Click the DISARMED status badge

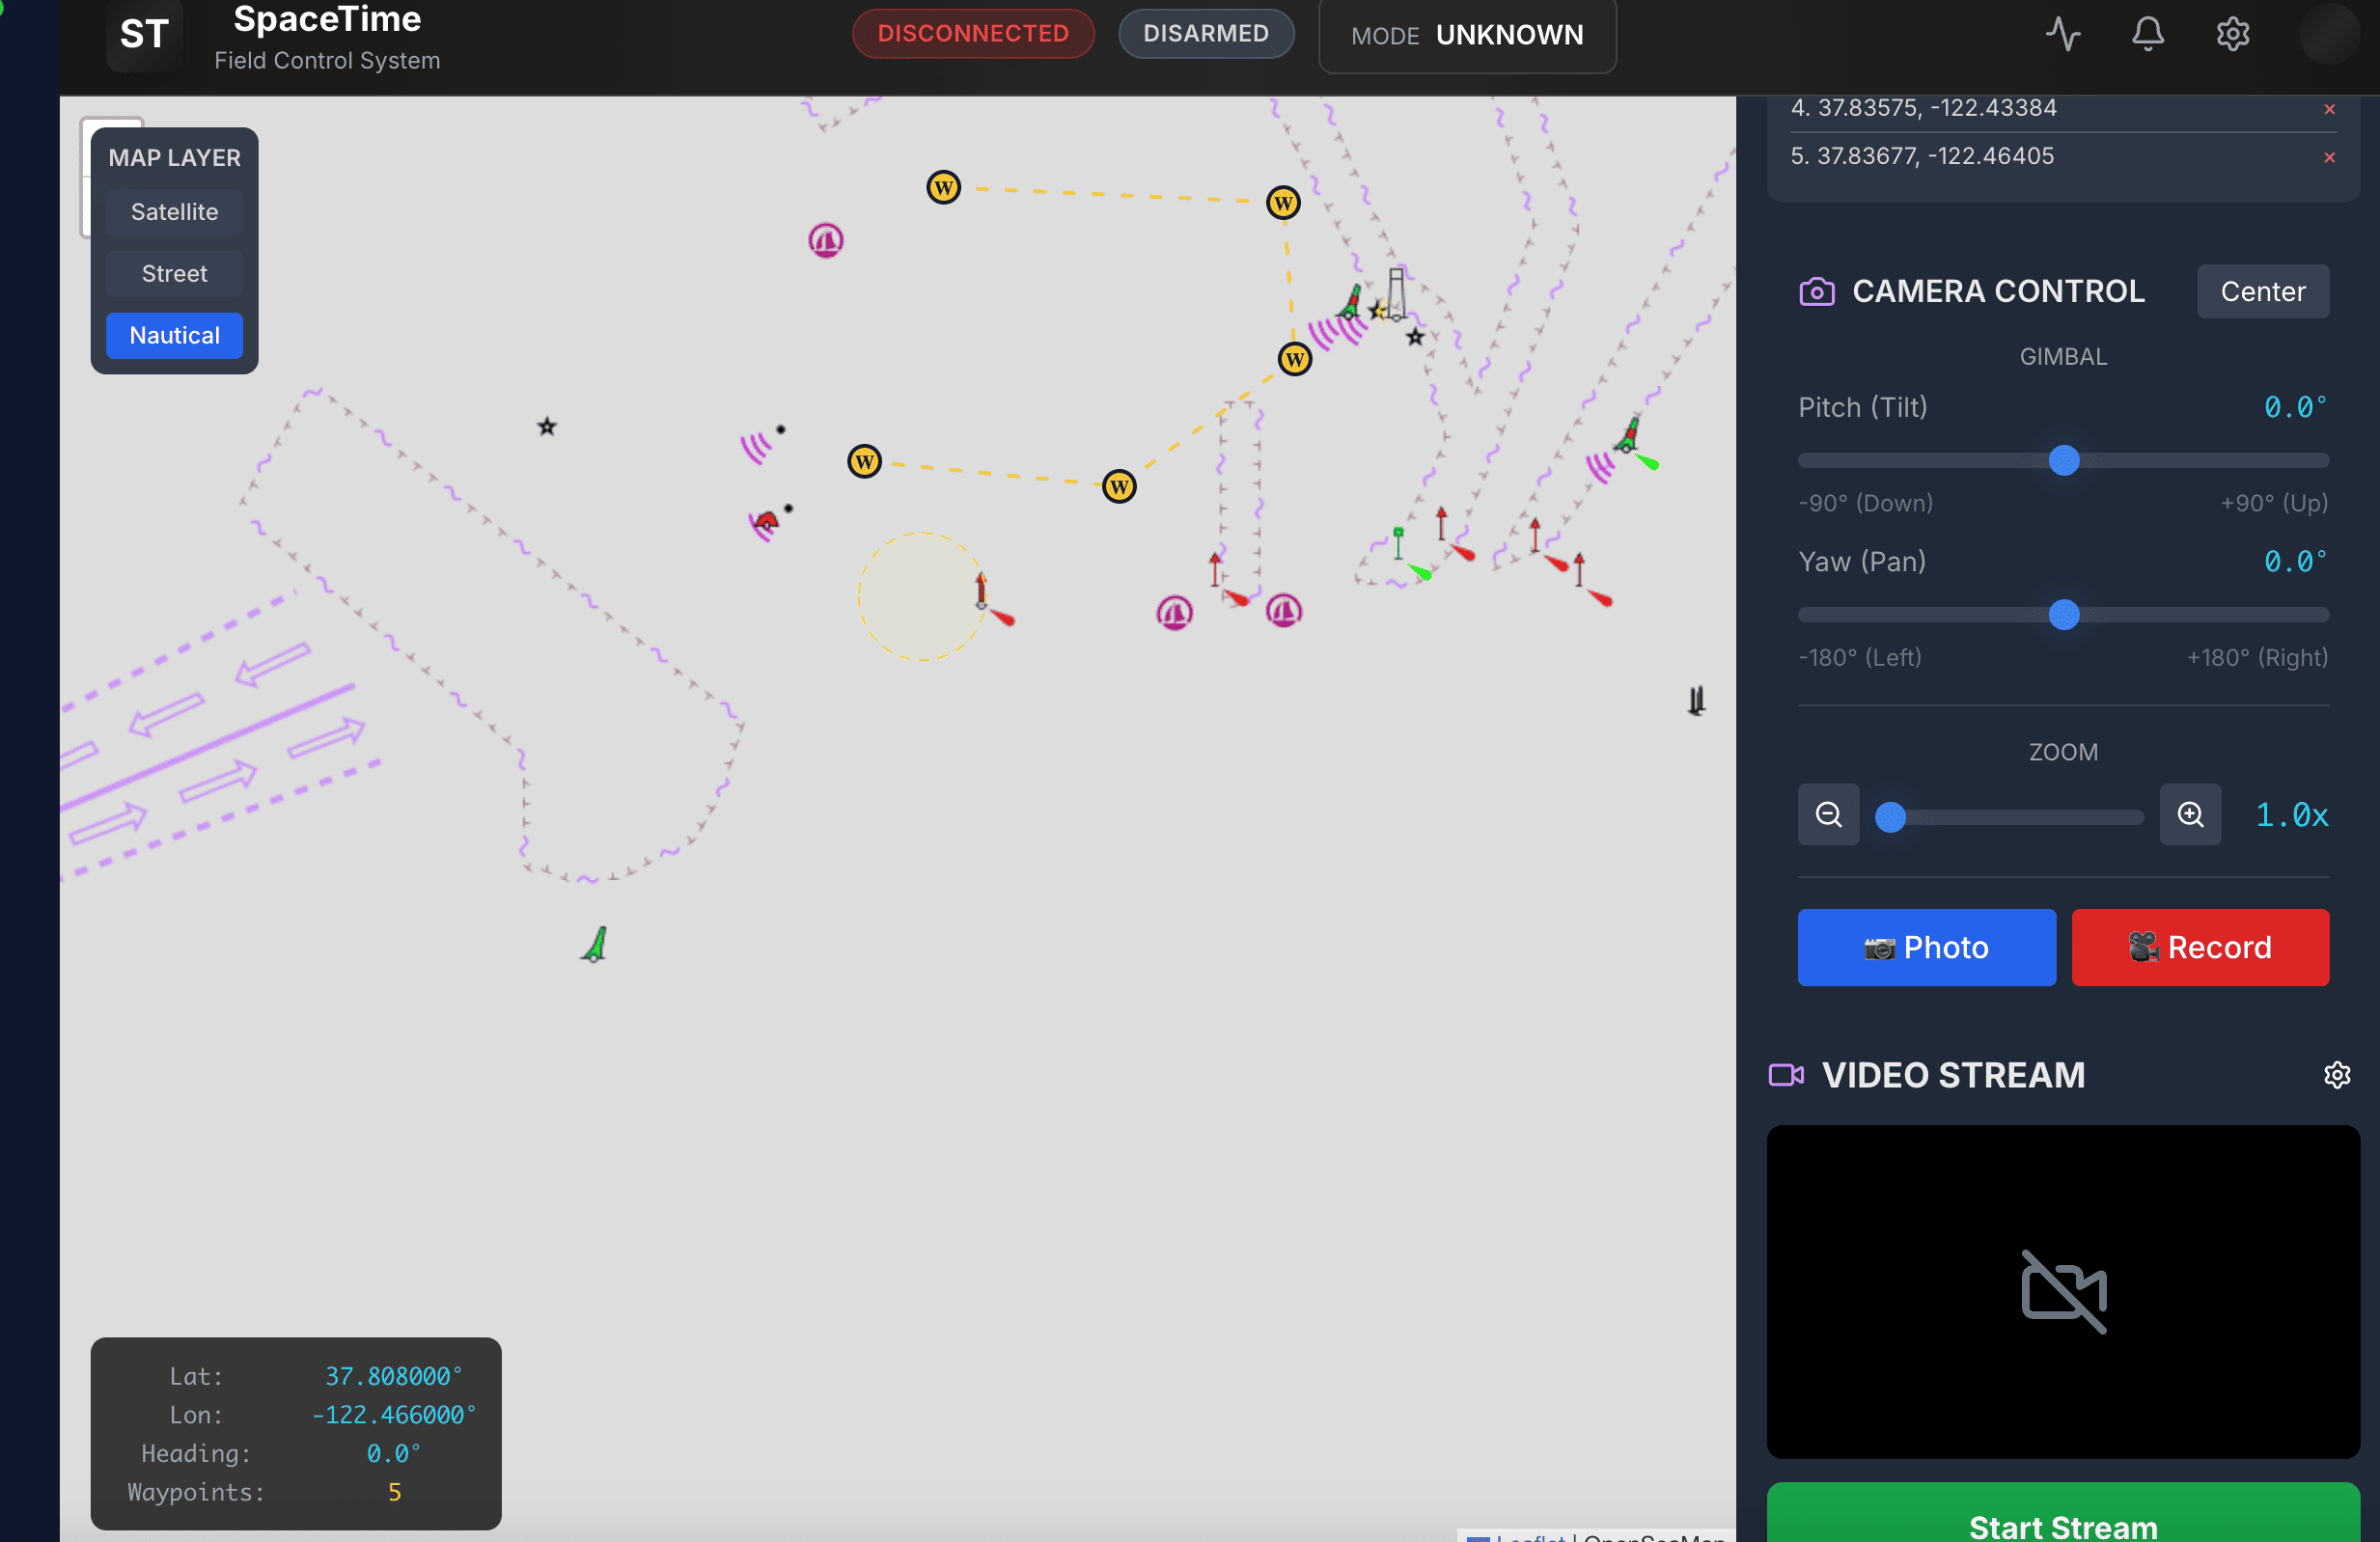pos(1206,33)
